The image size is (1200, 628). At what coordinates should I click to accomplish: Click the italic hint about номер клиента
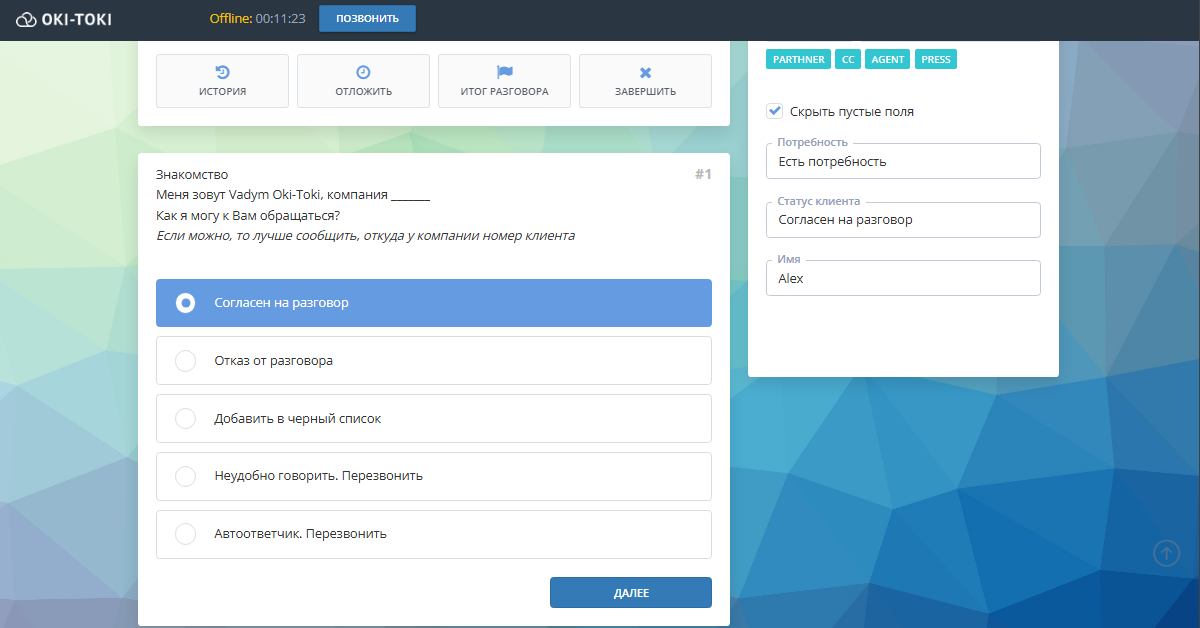366,236
